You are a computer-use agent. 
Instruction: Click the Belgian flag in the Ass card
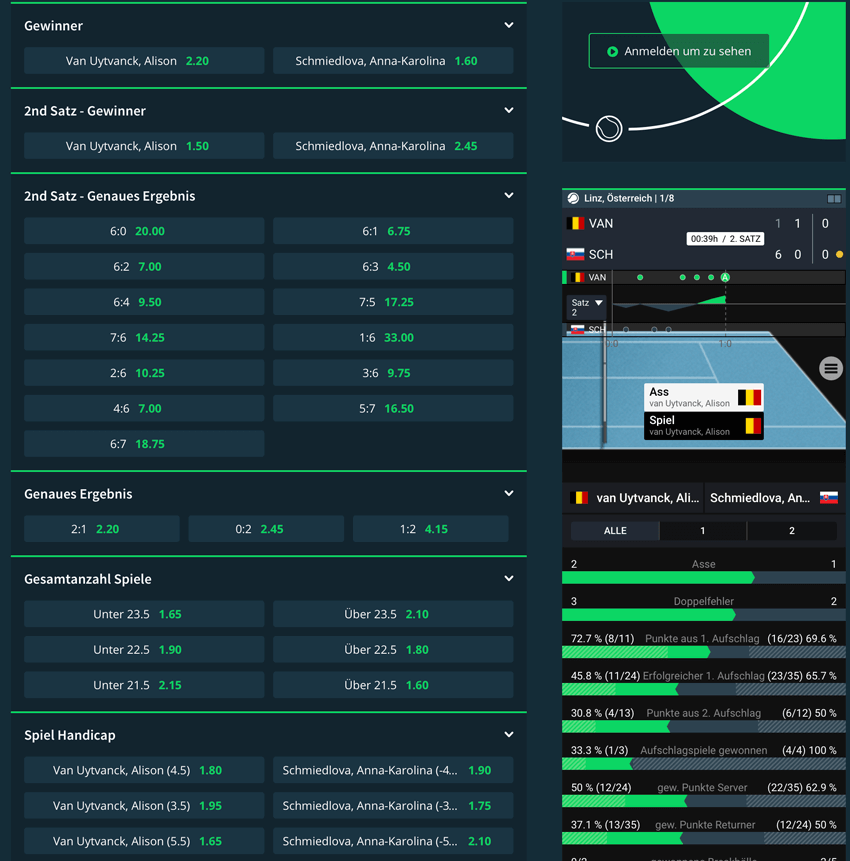pyautogui.click(x=749, y=397)
